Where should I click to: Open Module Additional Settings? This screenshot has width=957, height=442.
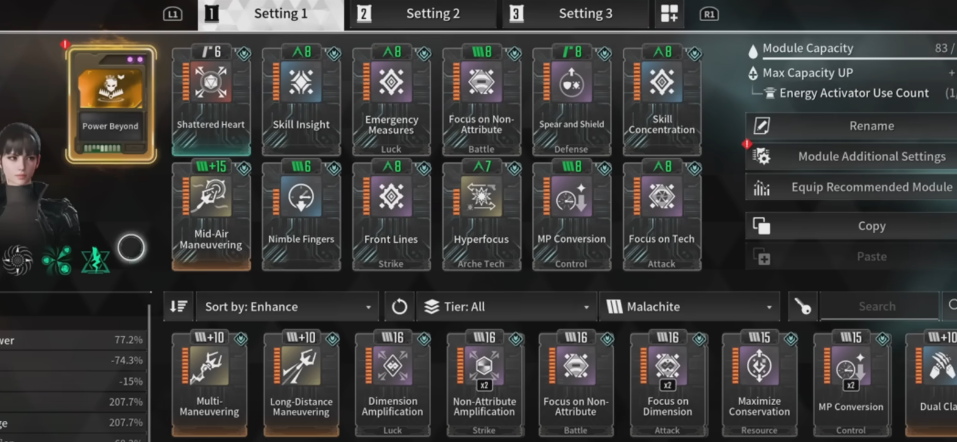point(851,156)
